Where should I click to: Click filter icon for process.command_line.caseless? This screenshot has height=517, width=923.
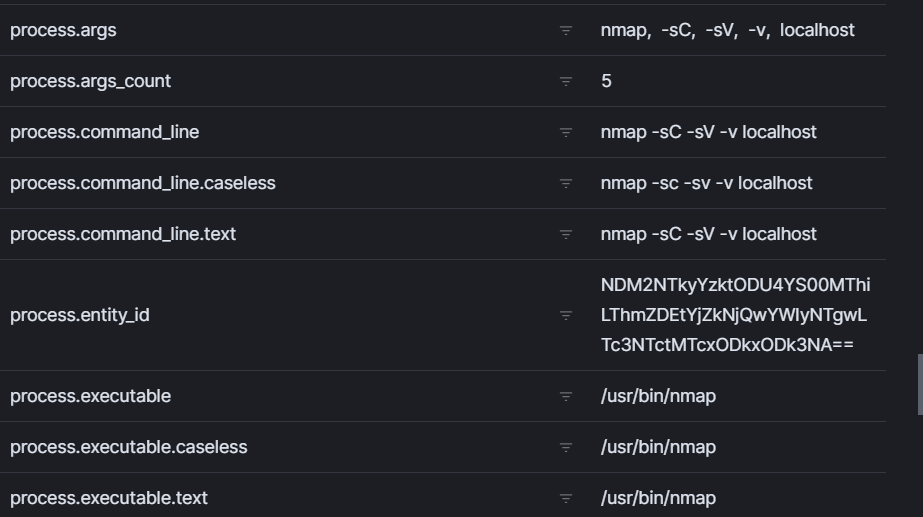pyautogui.click(x=566, y=184)
